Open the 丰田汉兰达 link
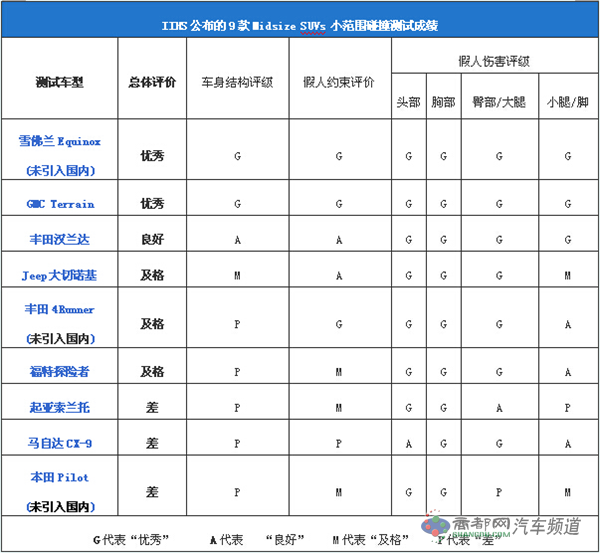600x553 pixels. click(60, 240)
